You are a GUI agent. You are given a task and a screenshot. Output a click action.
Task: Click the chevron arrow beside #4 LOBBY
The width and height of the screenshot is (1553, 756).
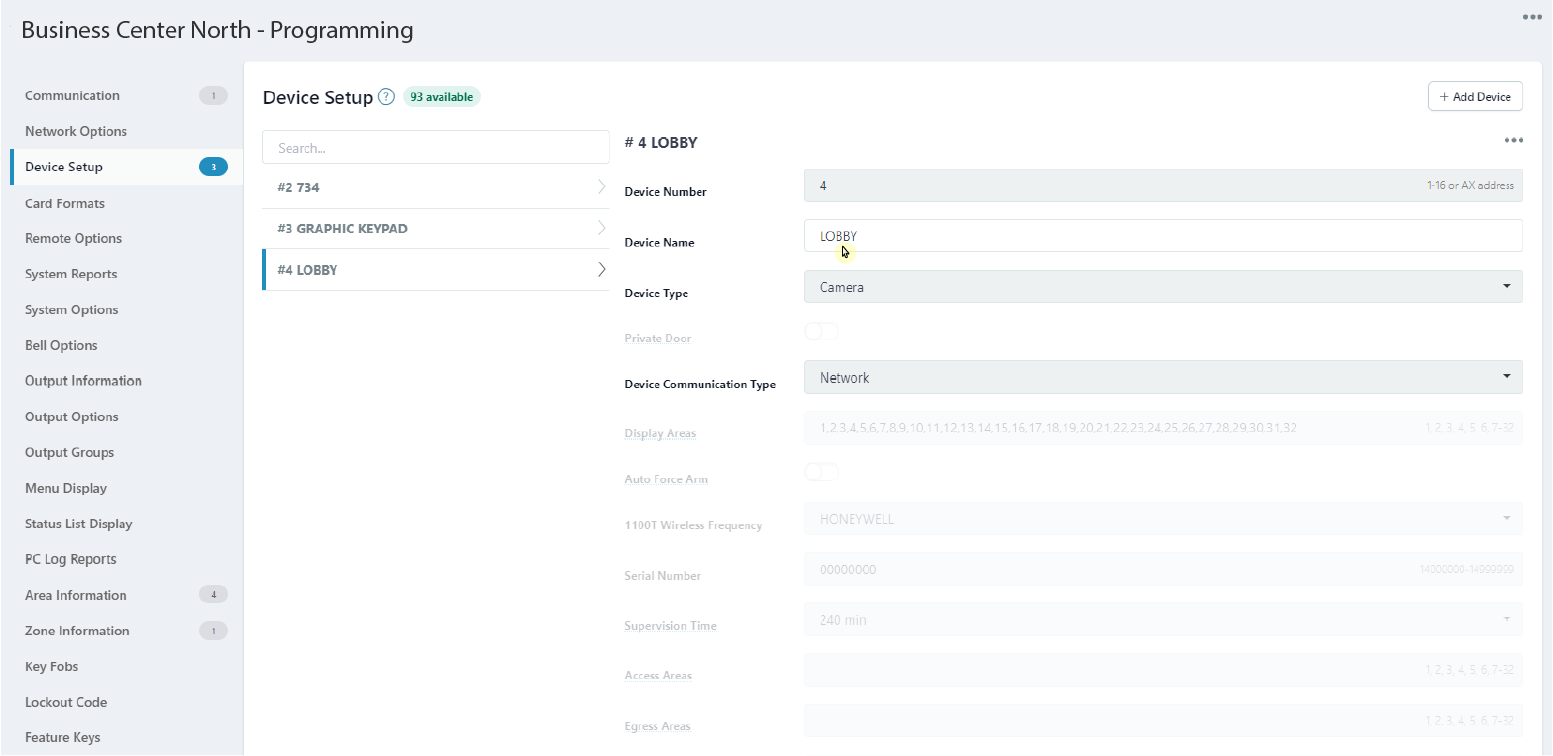(601, 270)
